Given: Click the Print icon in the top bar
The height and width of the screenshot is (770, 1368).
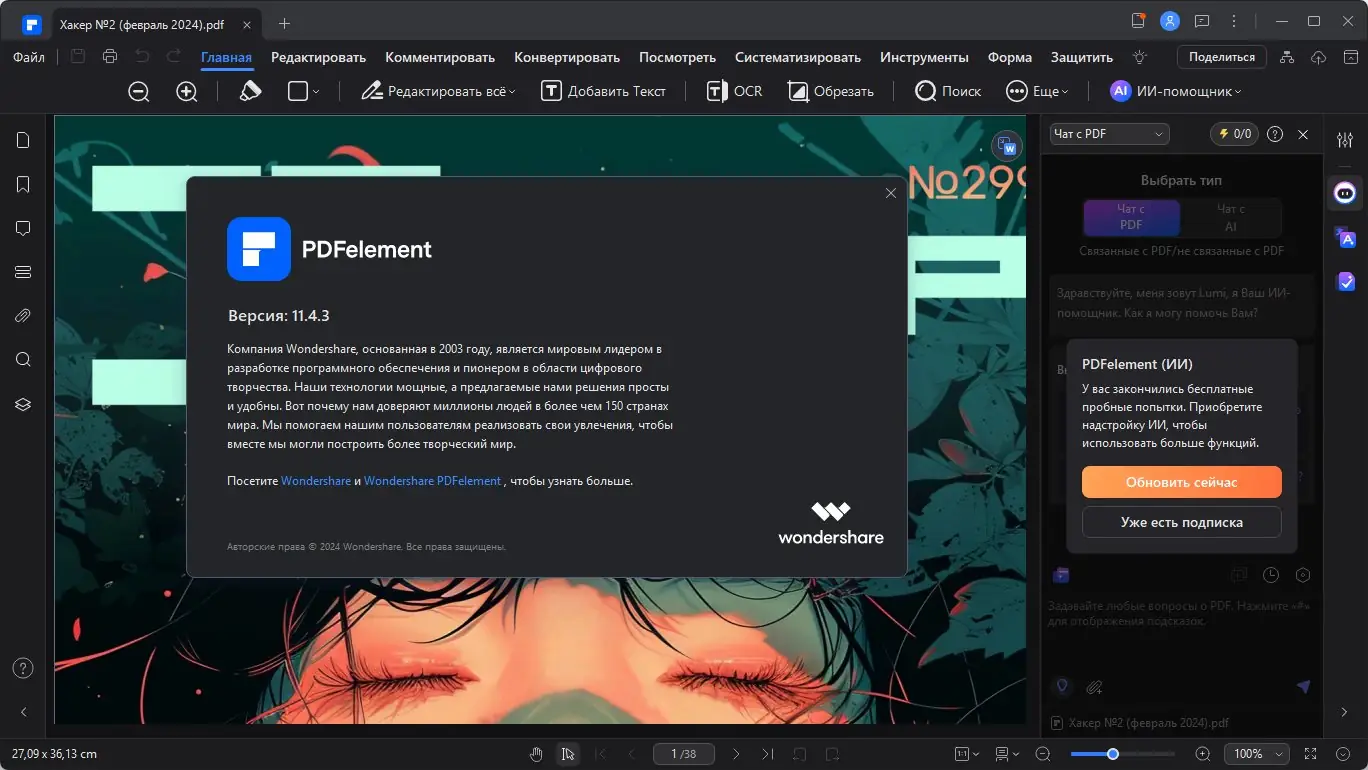Looking at the screenshot, I should [x=110, y=57].
